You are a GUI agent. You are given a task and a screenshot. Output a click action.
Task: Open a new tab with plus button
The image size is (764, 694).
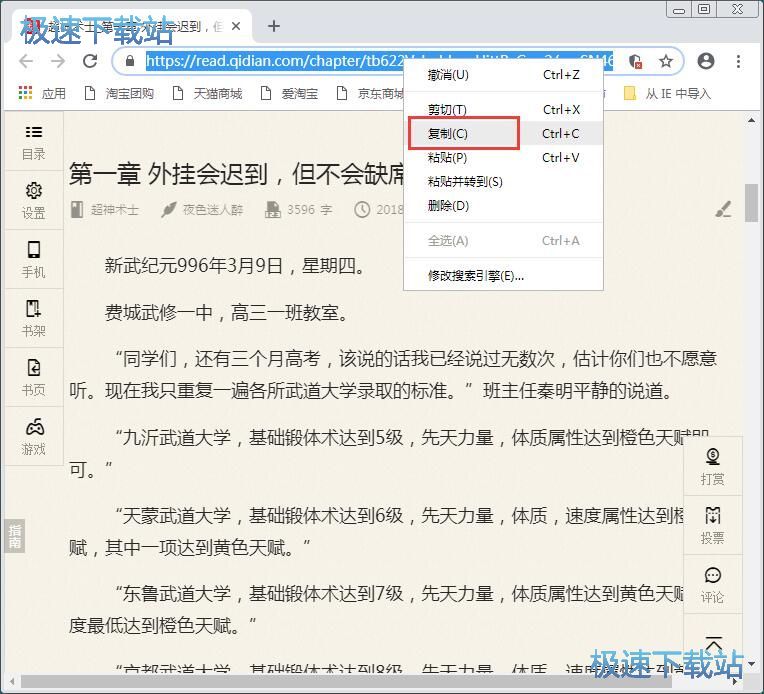274,26
